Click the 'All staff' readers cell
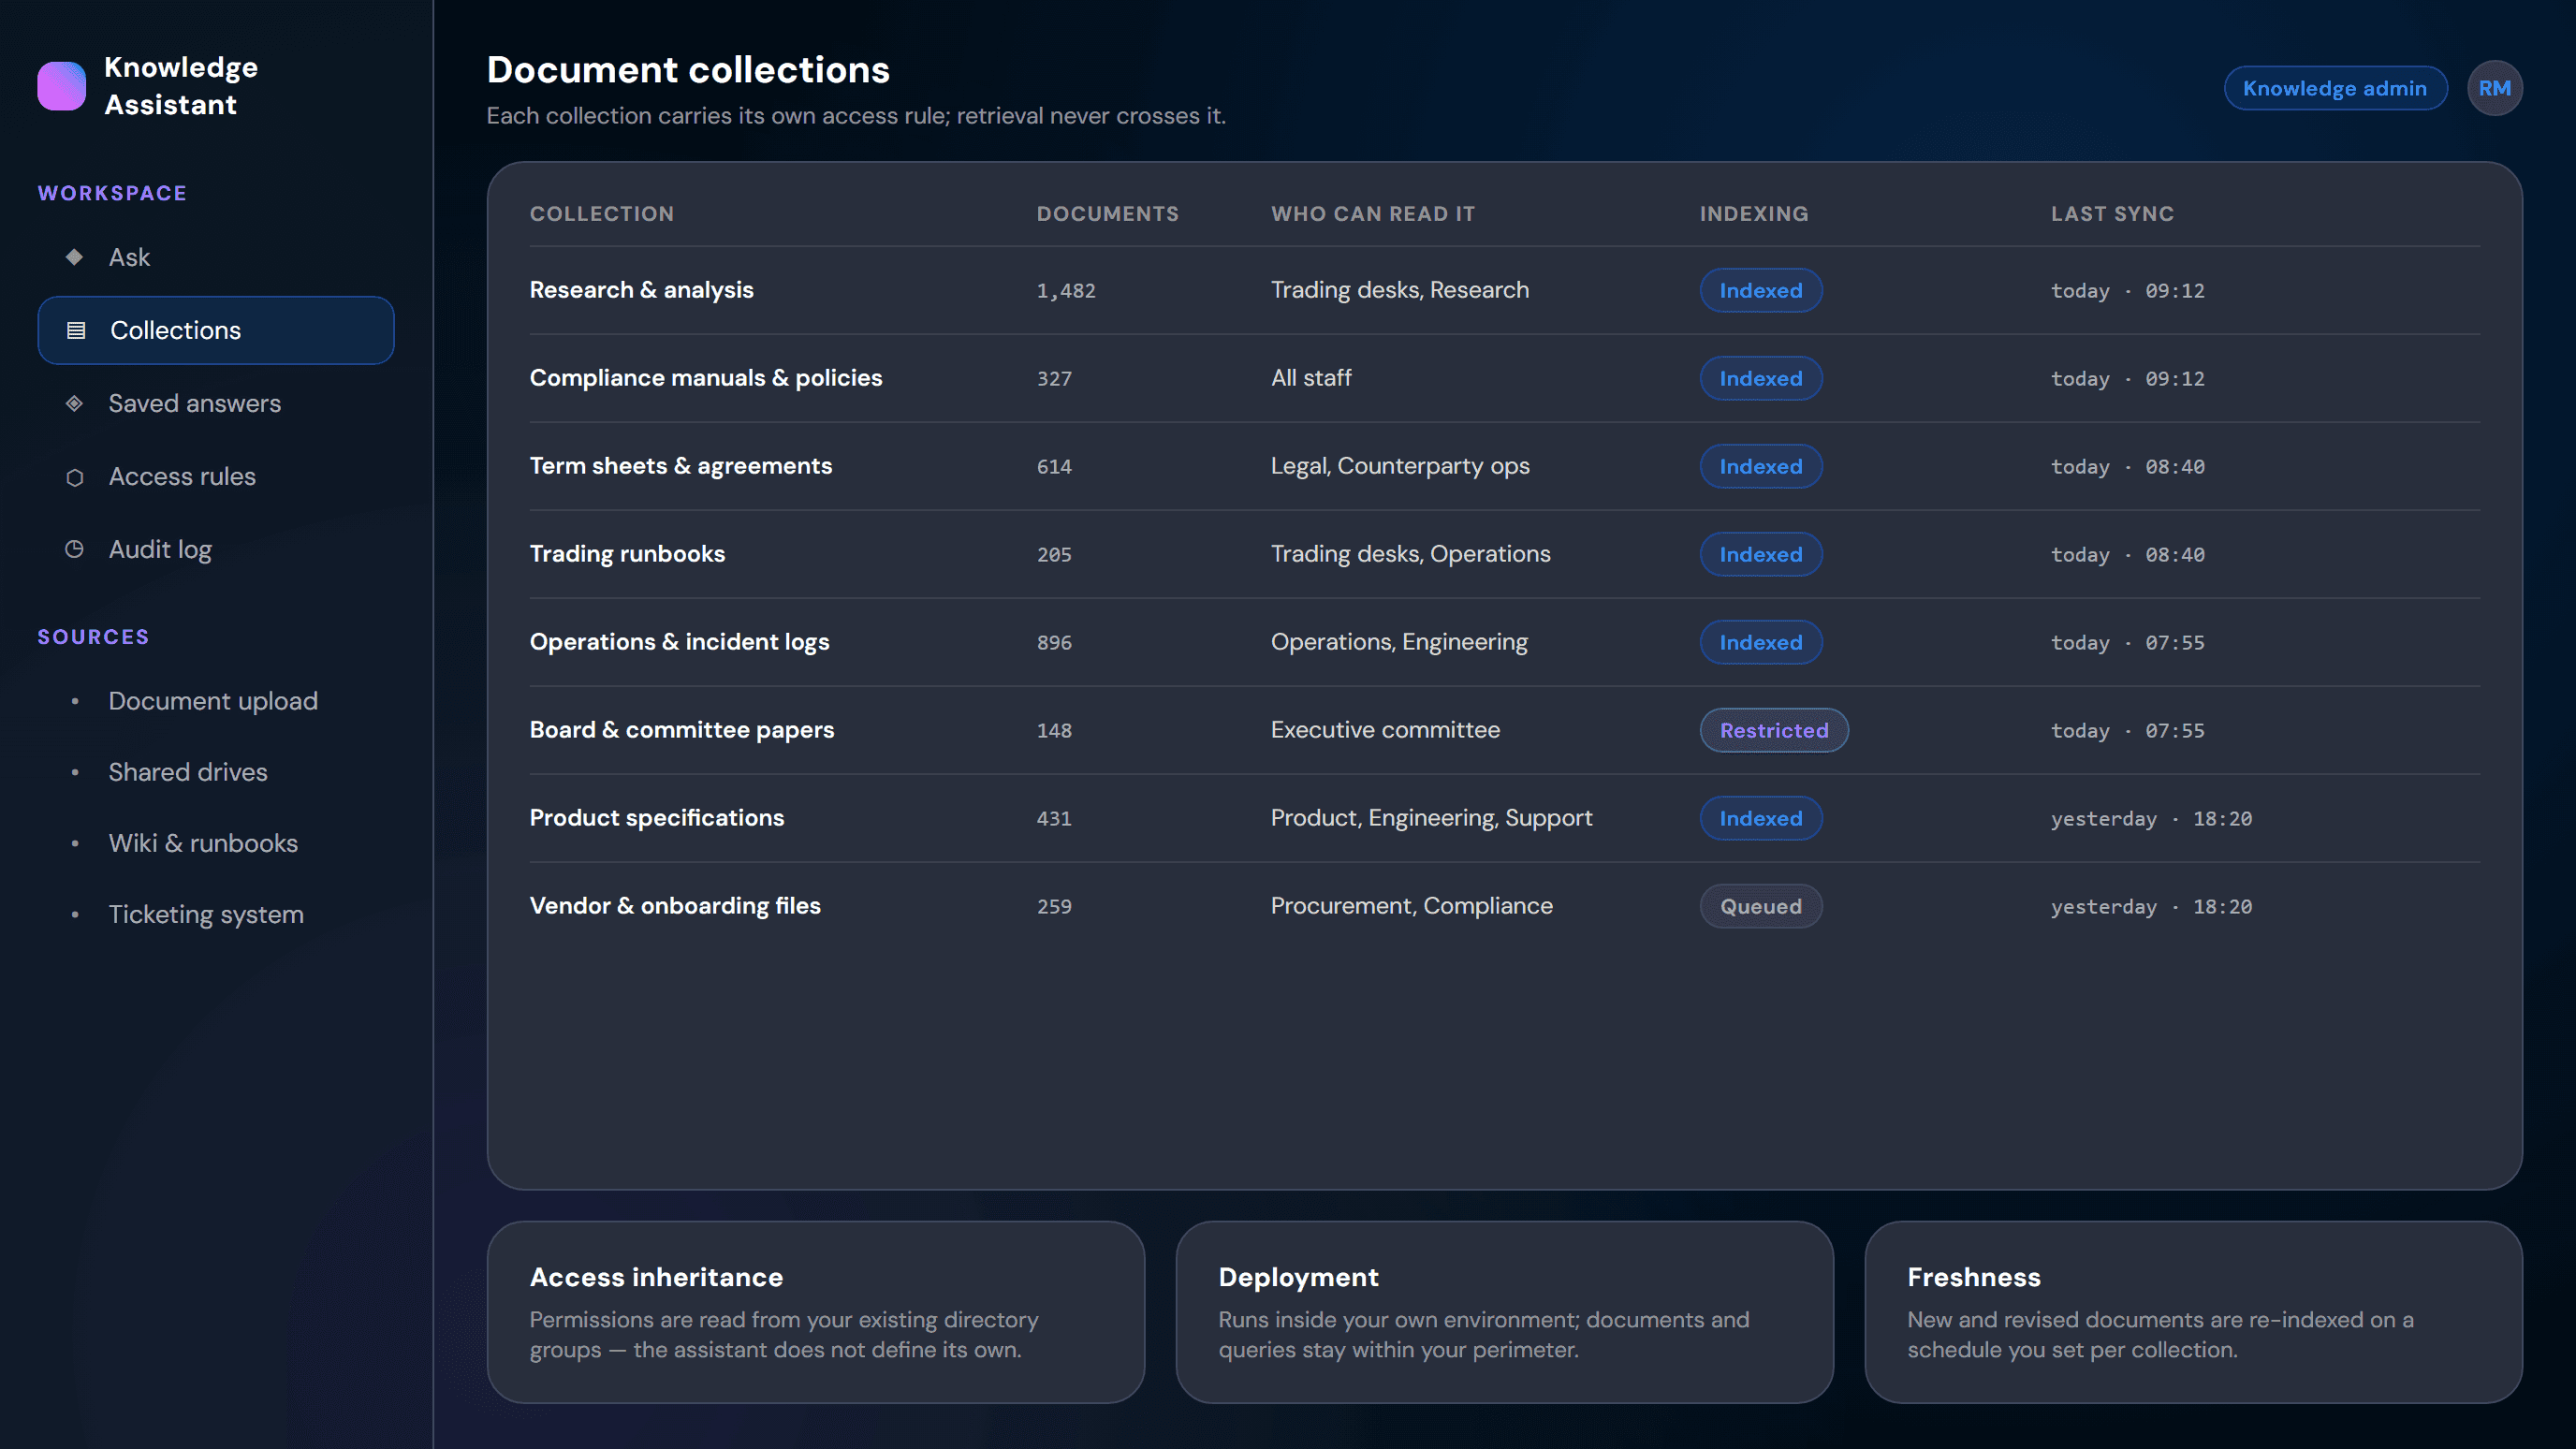The image size is (2576, 1449). pyautogui.click(x=1311, y=378)
